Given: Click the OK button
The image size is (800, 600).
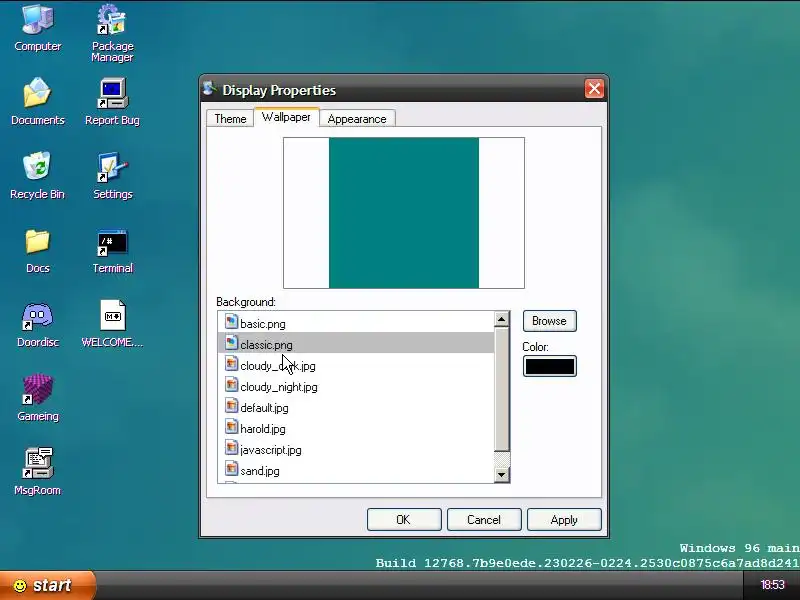Looking at the screenshot, I should coord(404,519).
